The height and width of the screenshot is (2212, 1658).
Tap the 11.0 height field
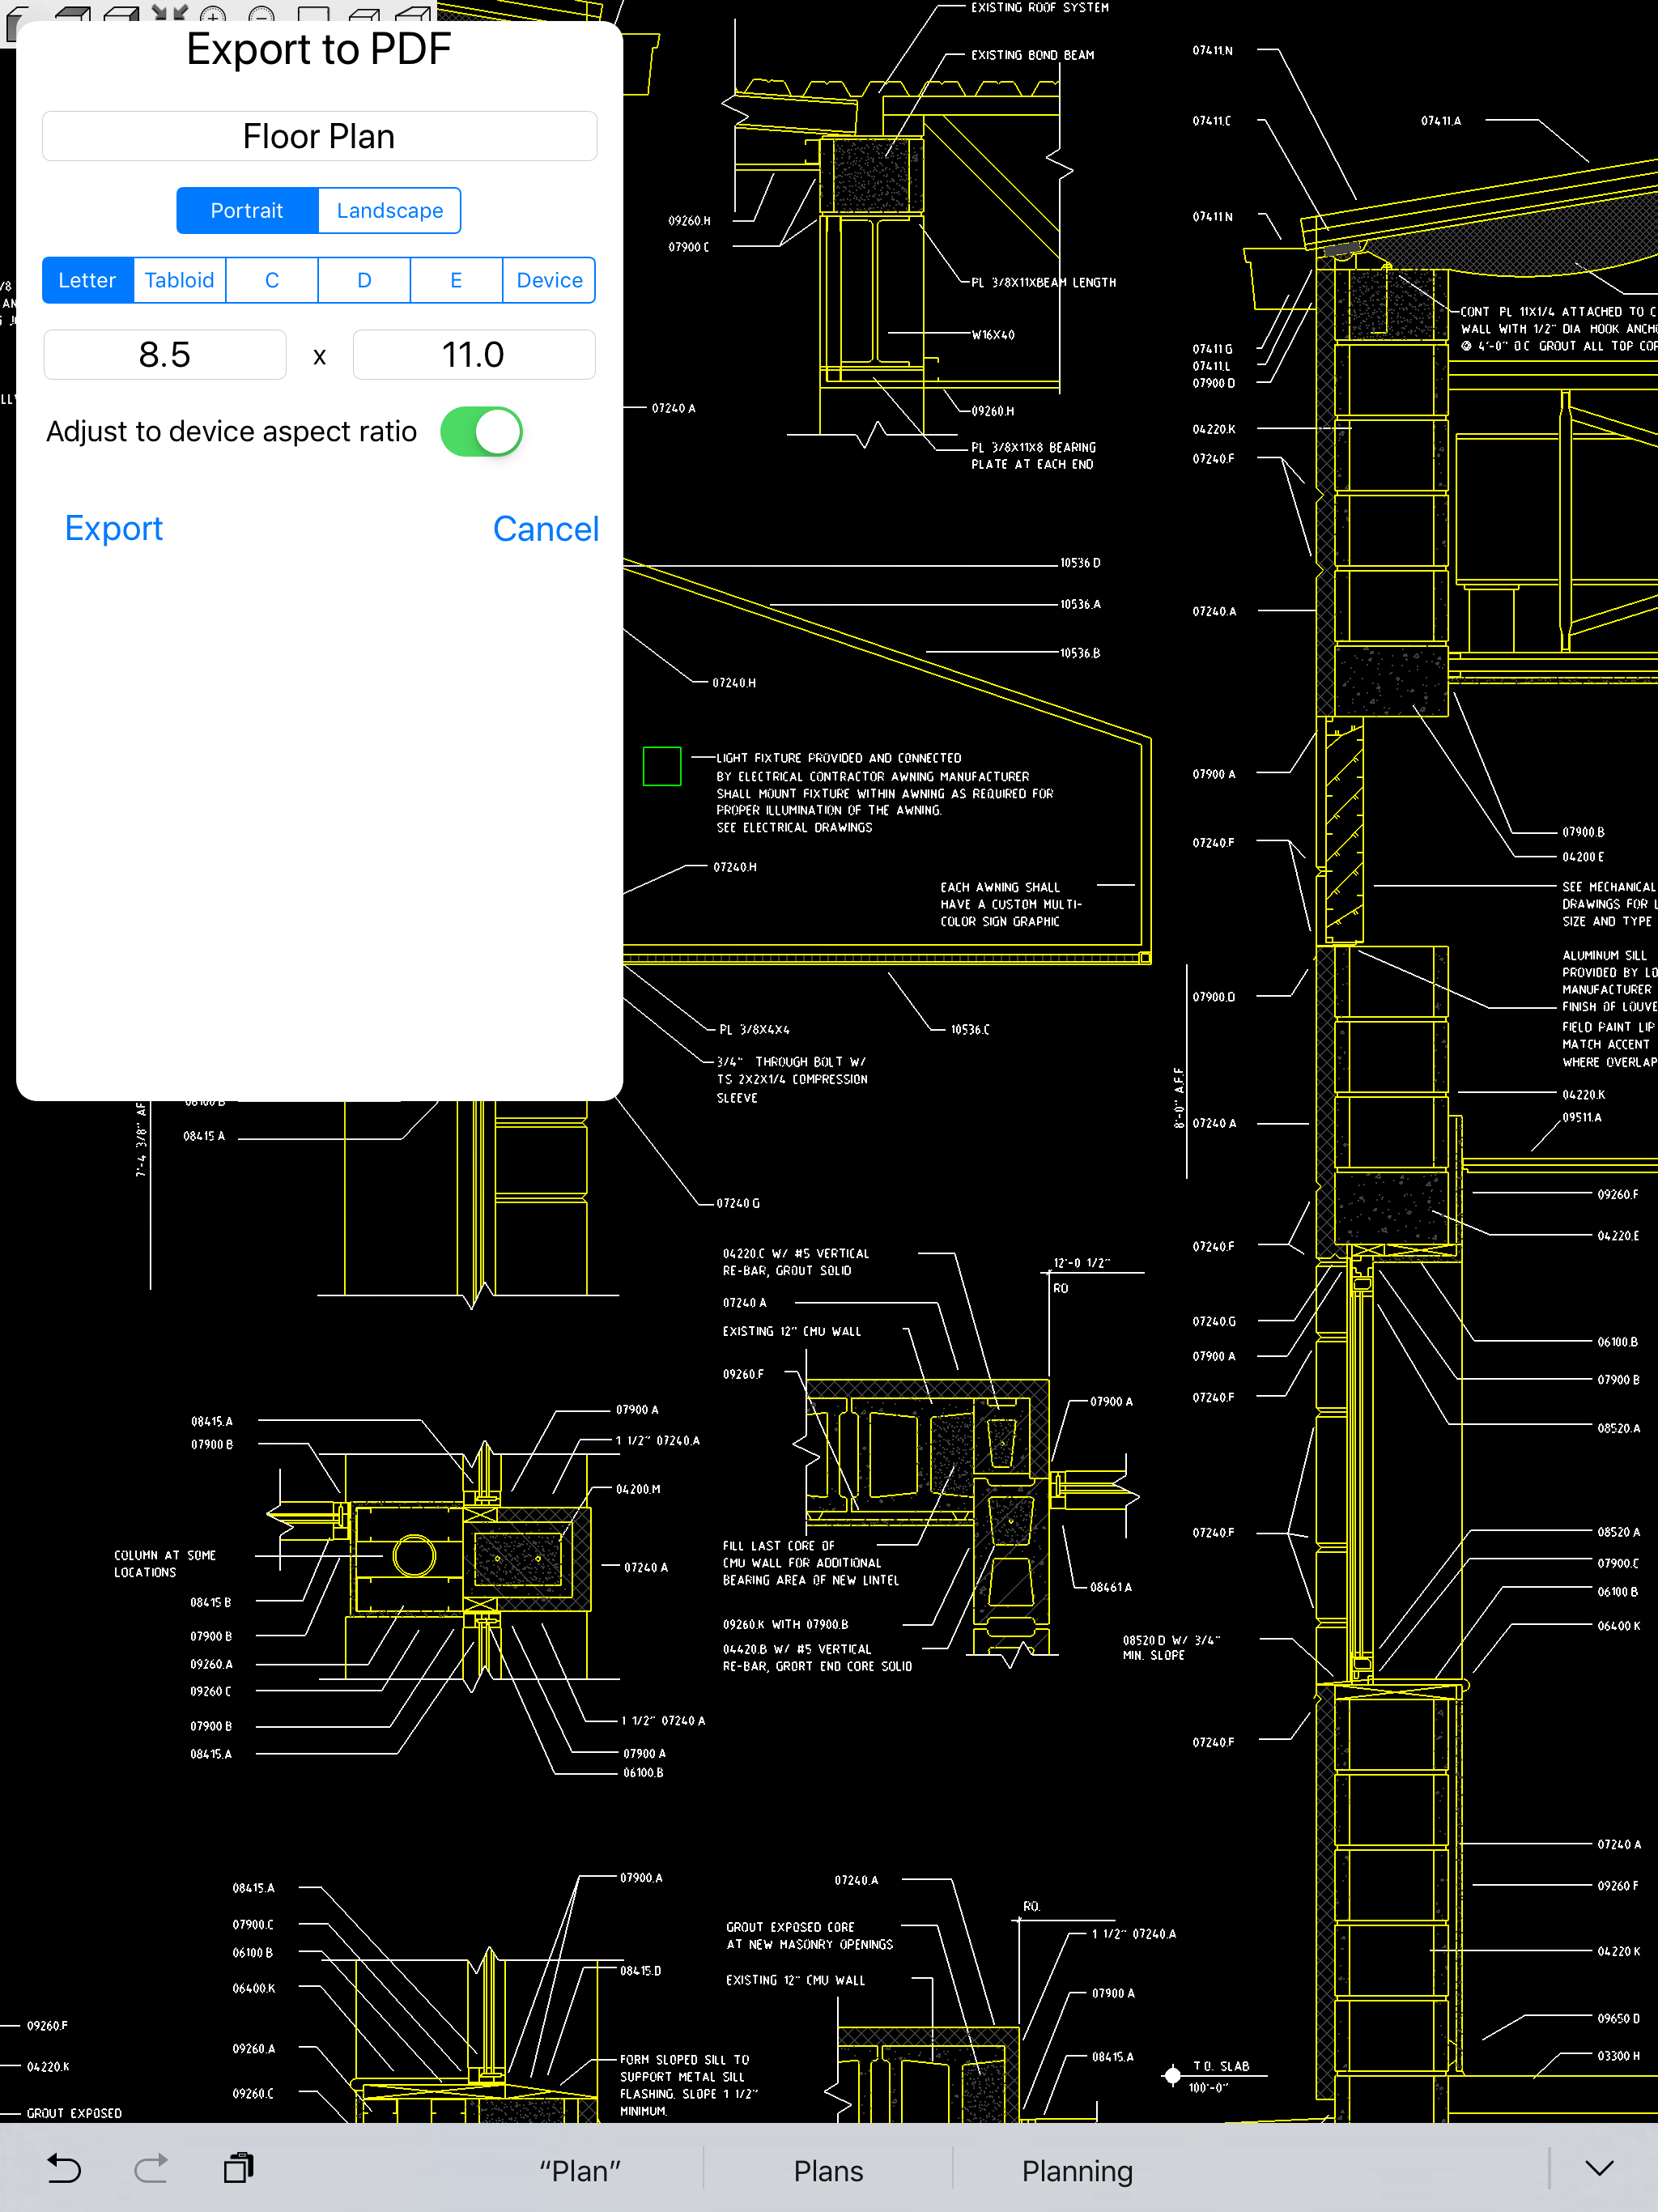click(x=473, y=355)
